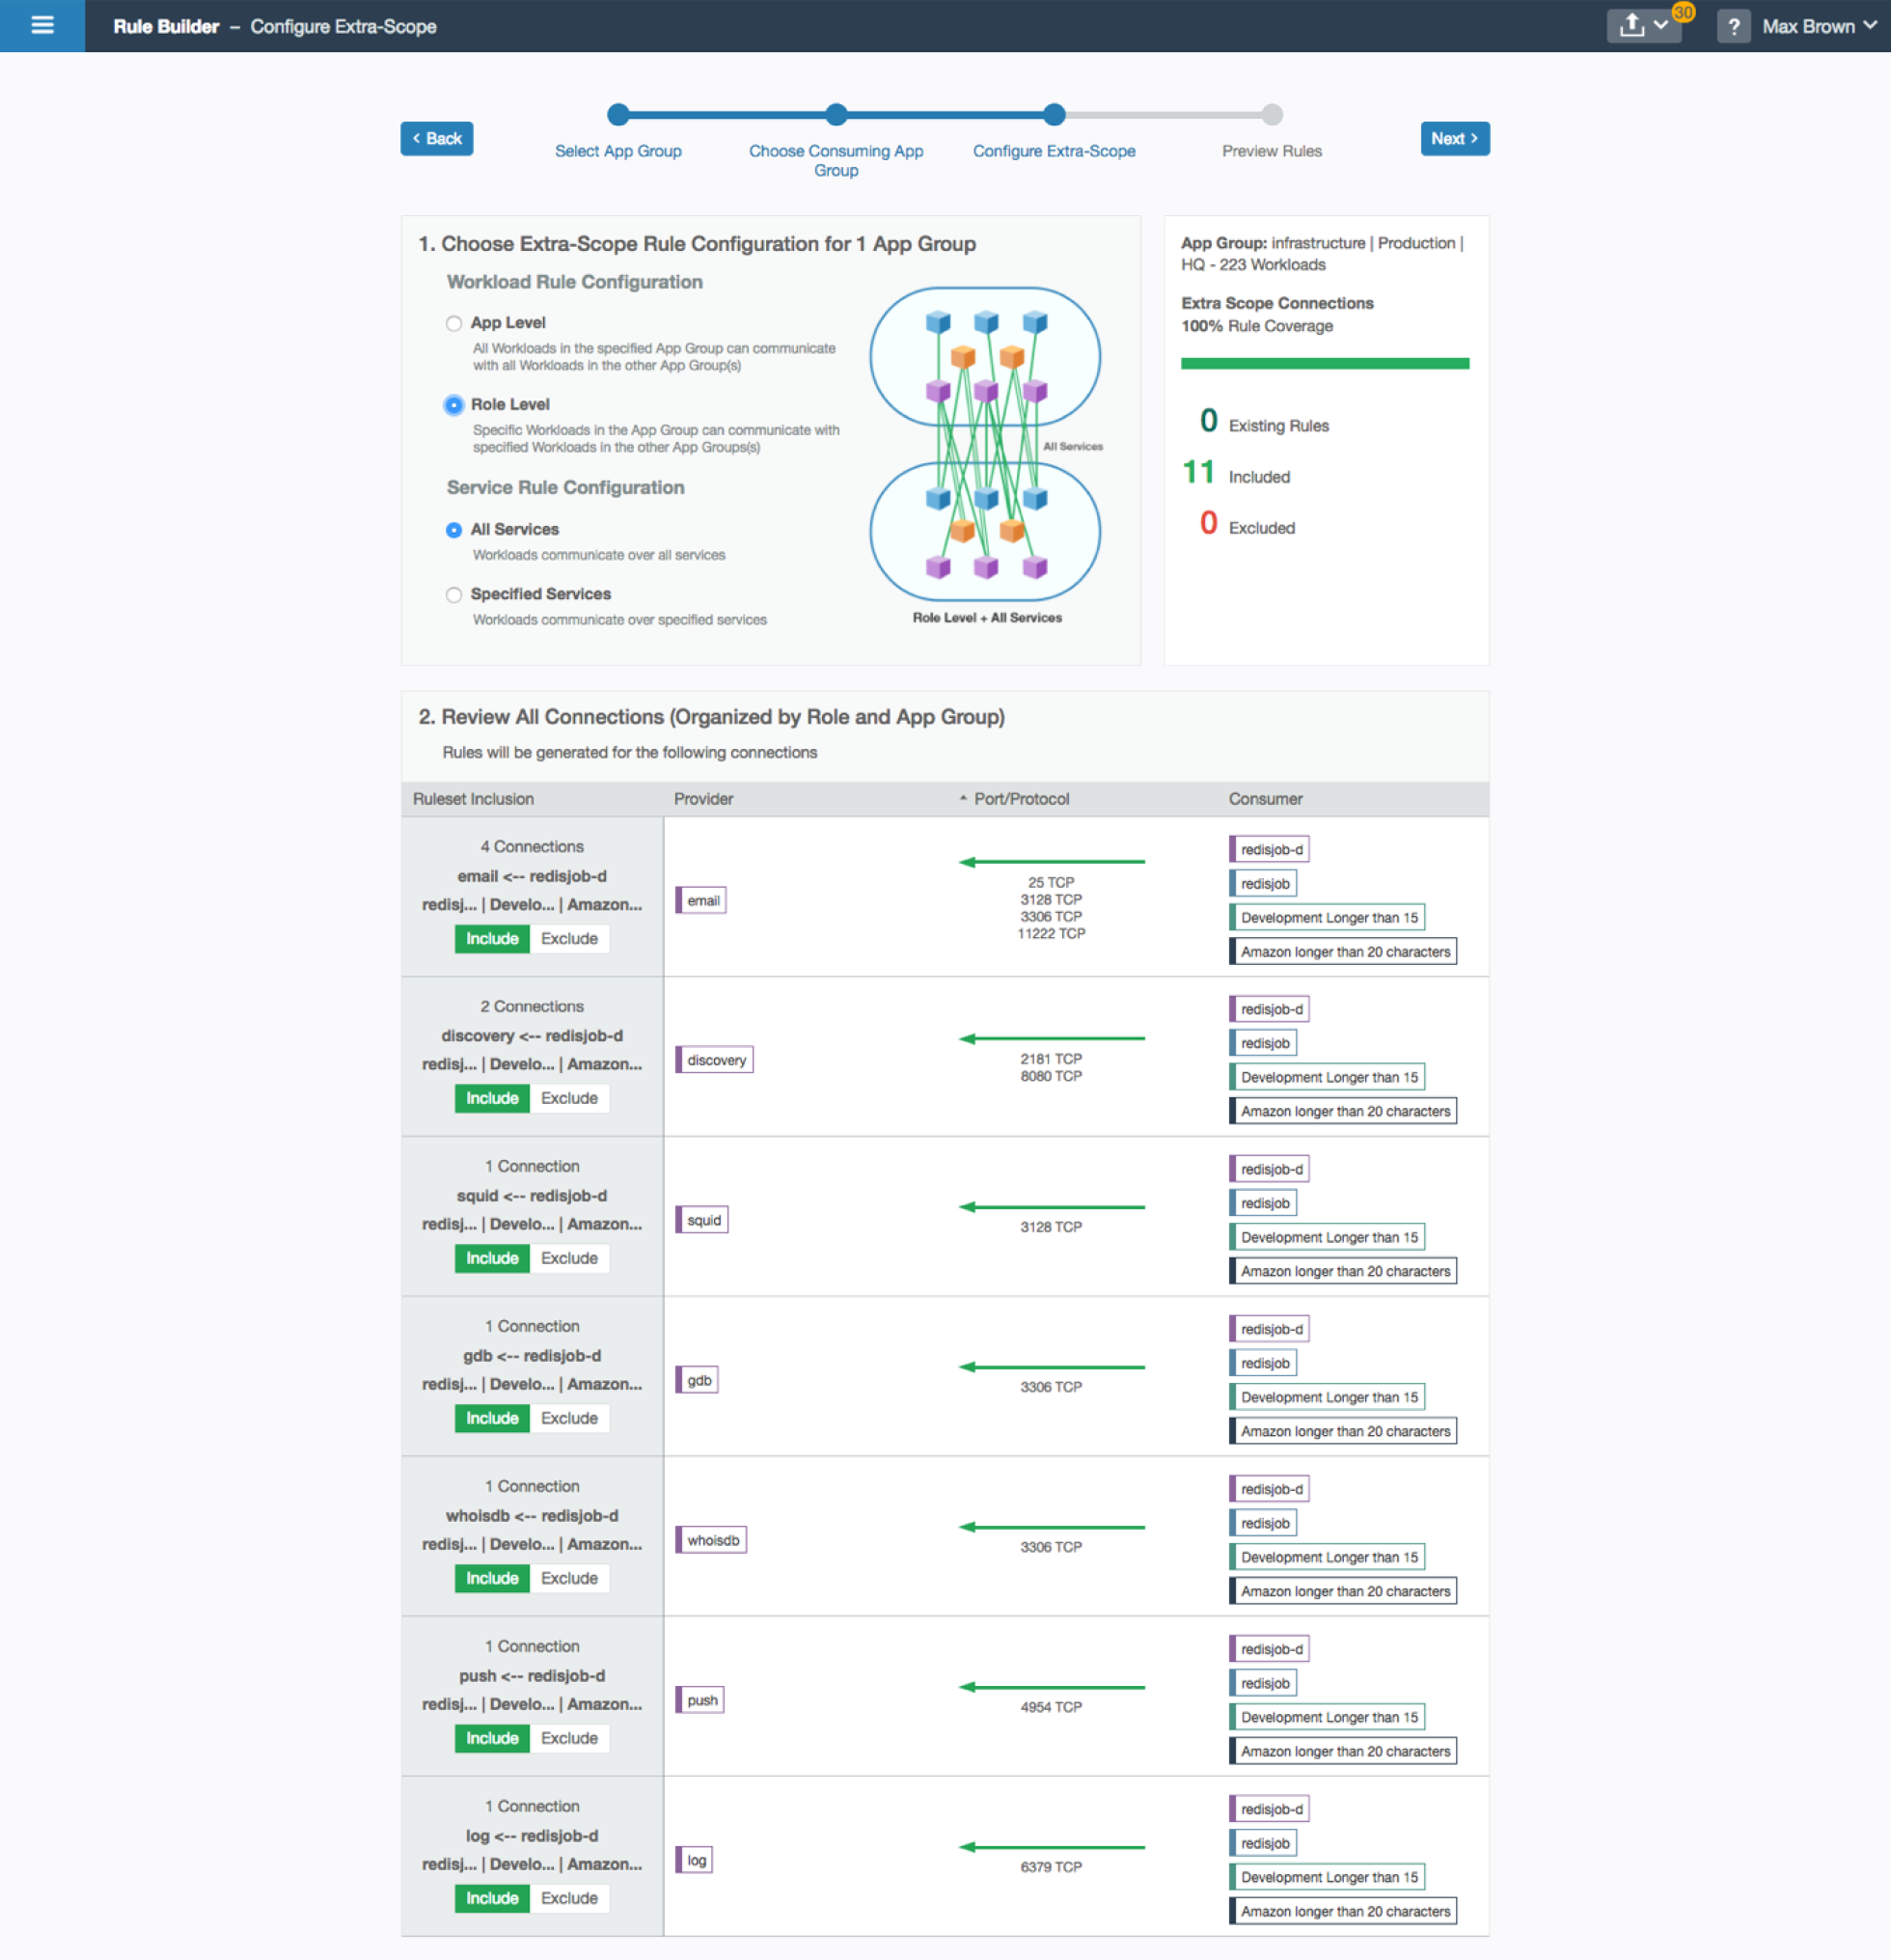Open the chevron beside the export icon
Image resolution: width=1891 pixels, height=1960 pixels.
pos(1661,26)
